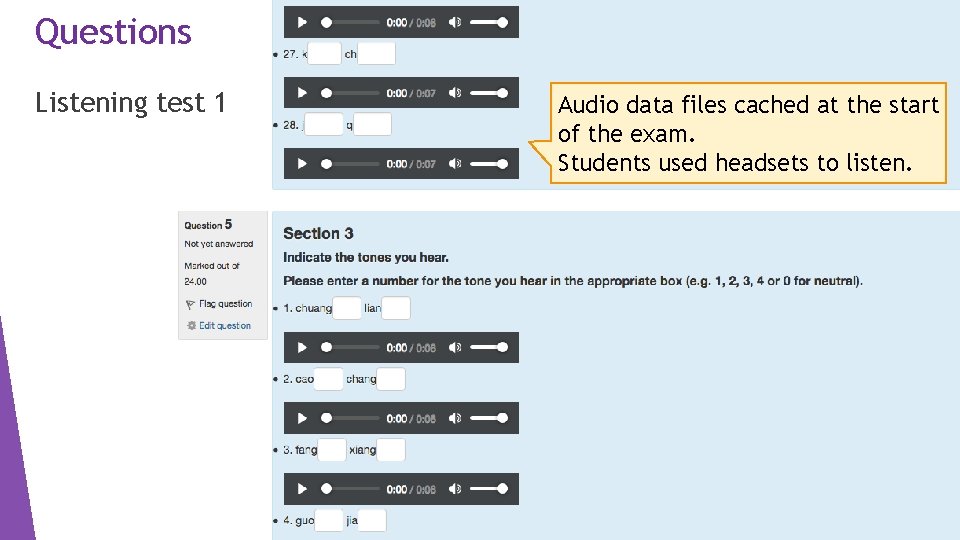The image size is (960, 540).
Task: Click the tone box after 'guo'
Action: [329, 520]
